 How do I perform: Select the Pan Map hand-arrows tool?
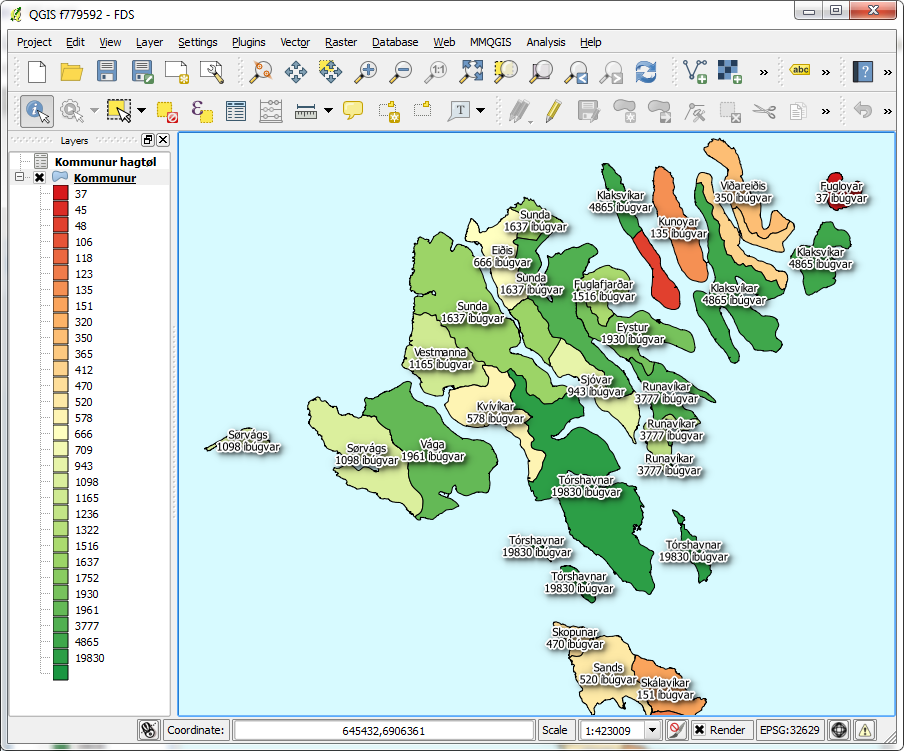point(296,72)
